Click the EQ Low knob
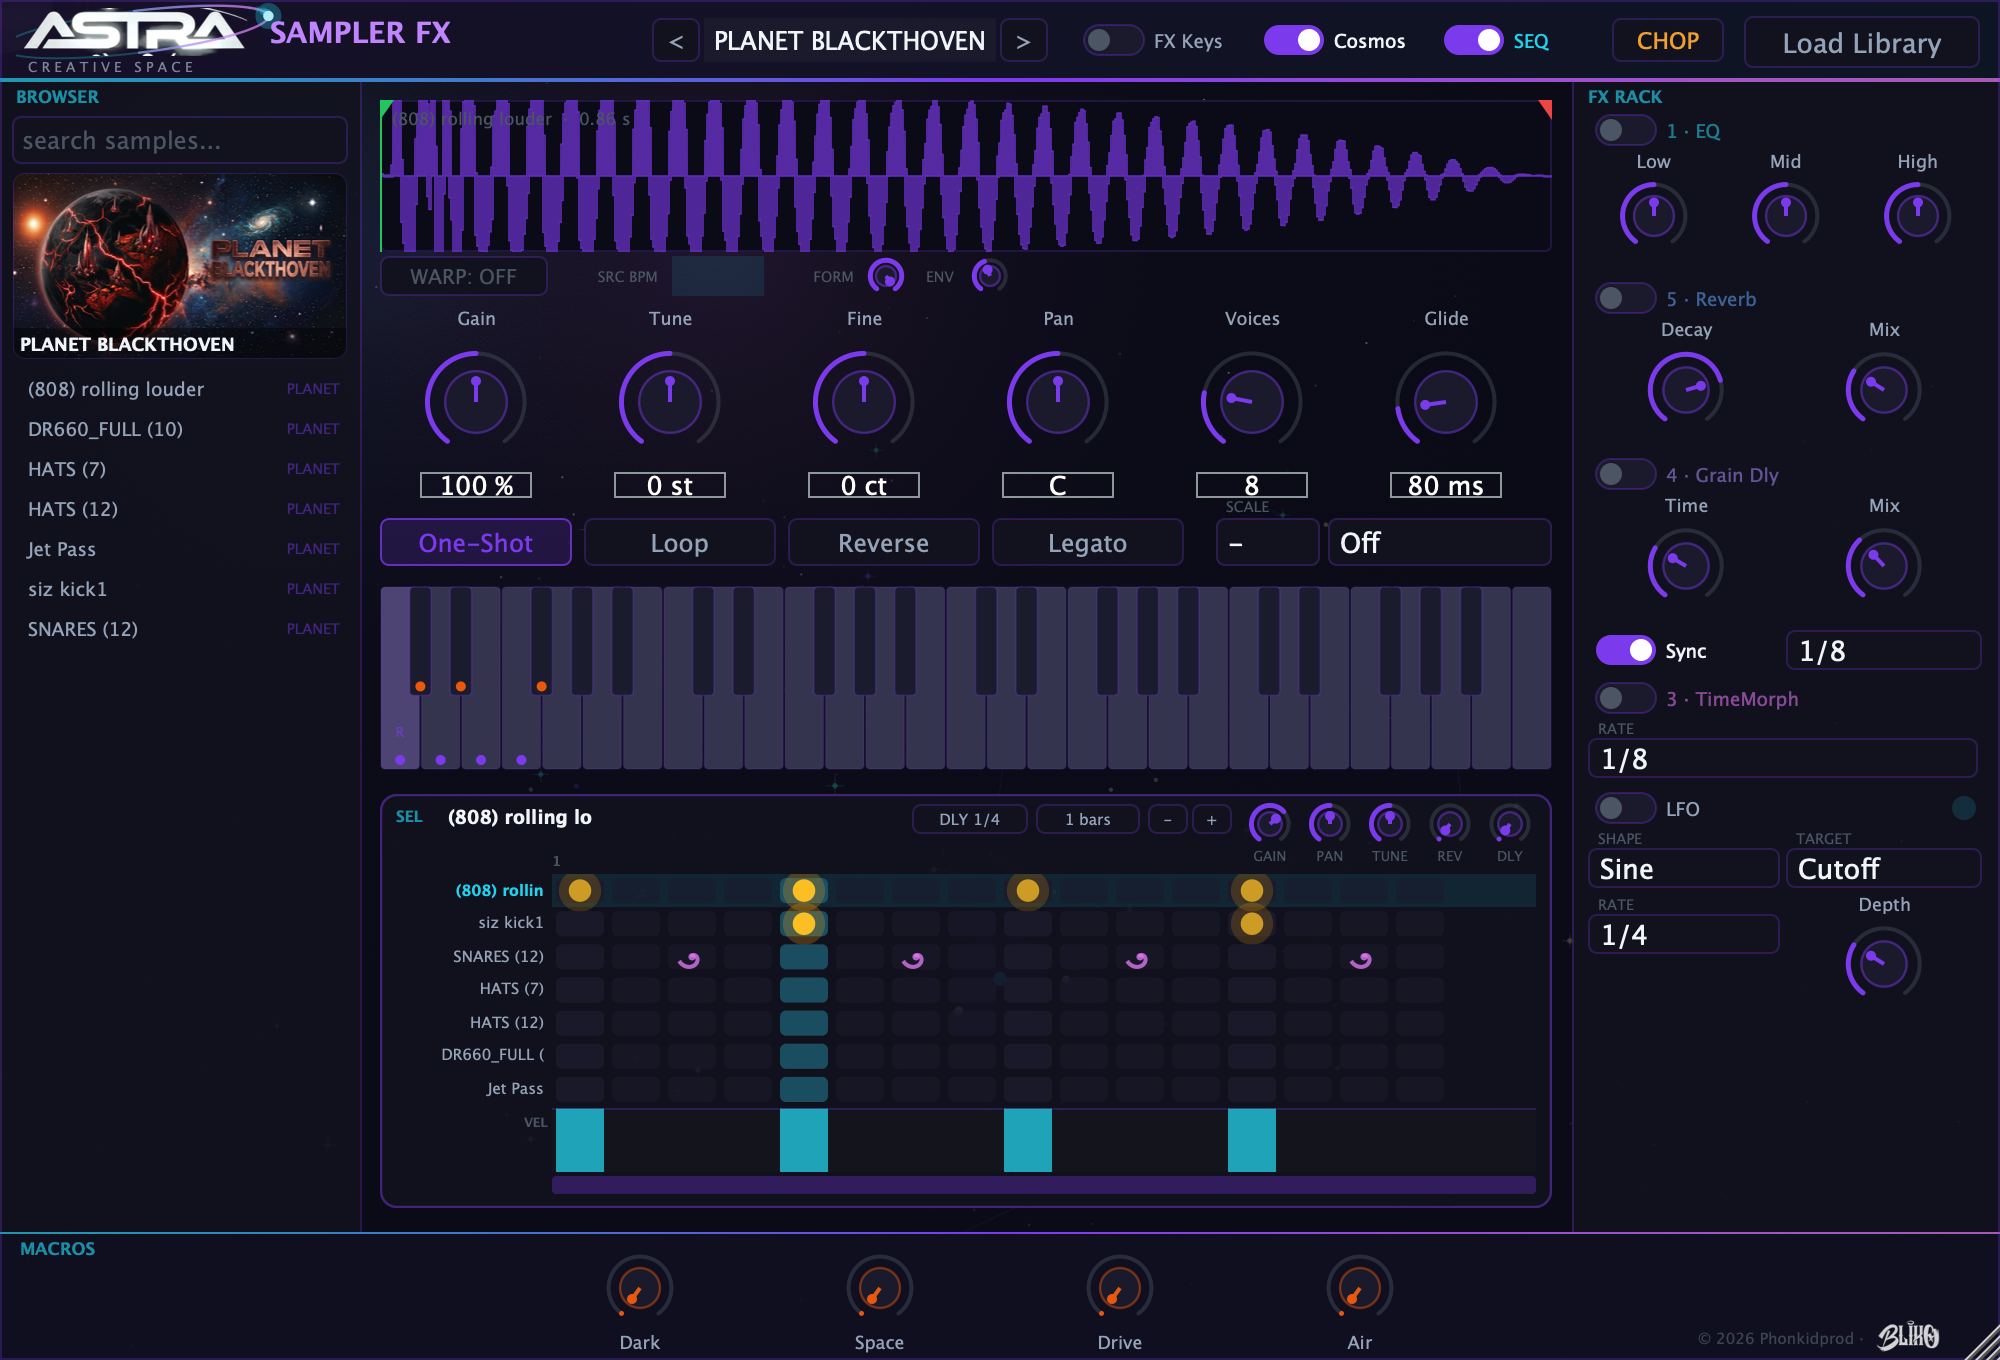Screen dimensions: 2000x1360 click(1653, 215)
